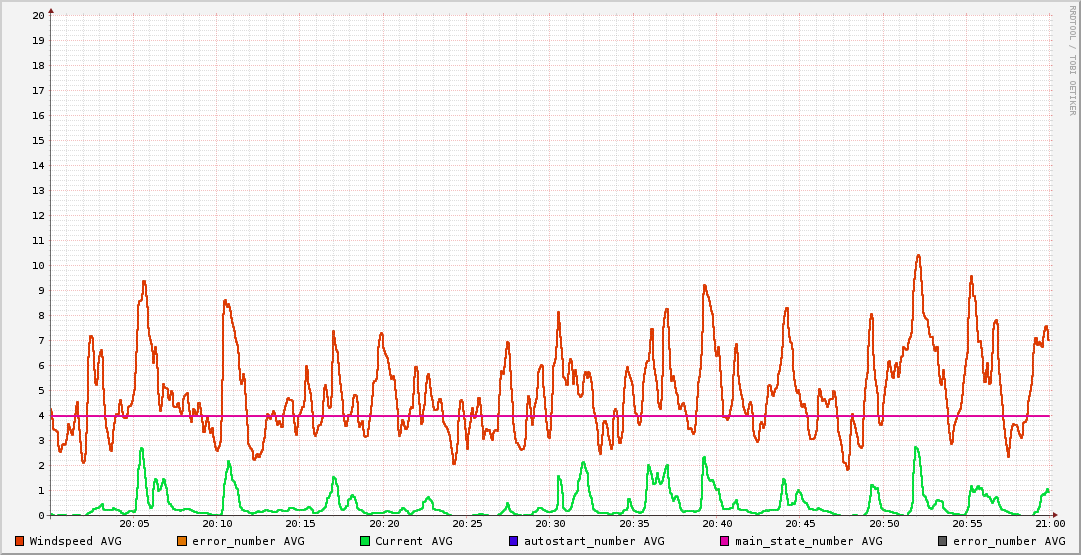1081x555 pixels.
Task: Click the y-axis value 6
Action: (x=42, y=365)
